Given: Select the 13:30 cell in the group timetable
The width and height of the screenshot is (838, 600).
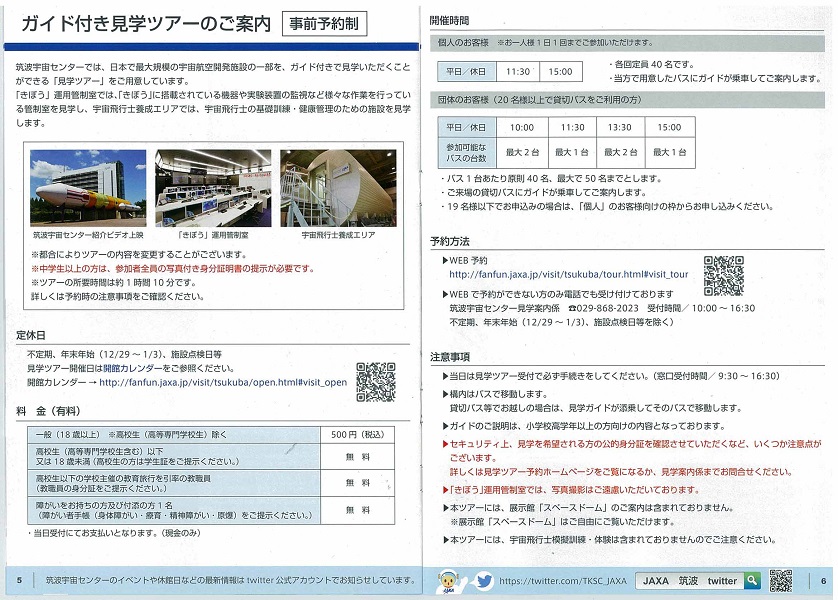Looking at the screenshot, I should click(x=620, y=127).
